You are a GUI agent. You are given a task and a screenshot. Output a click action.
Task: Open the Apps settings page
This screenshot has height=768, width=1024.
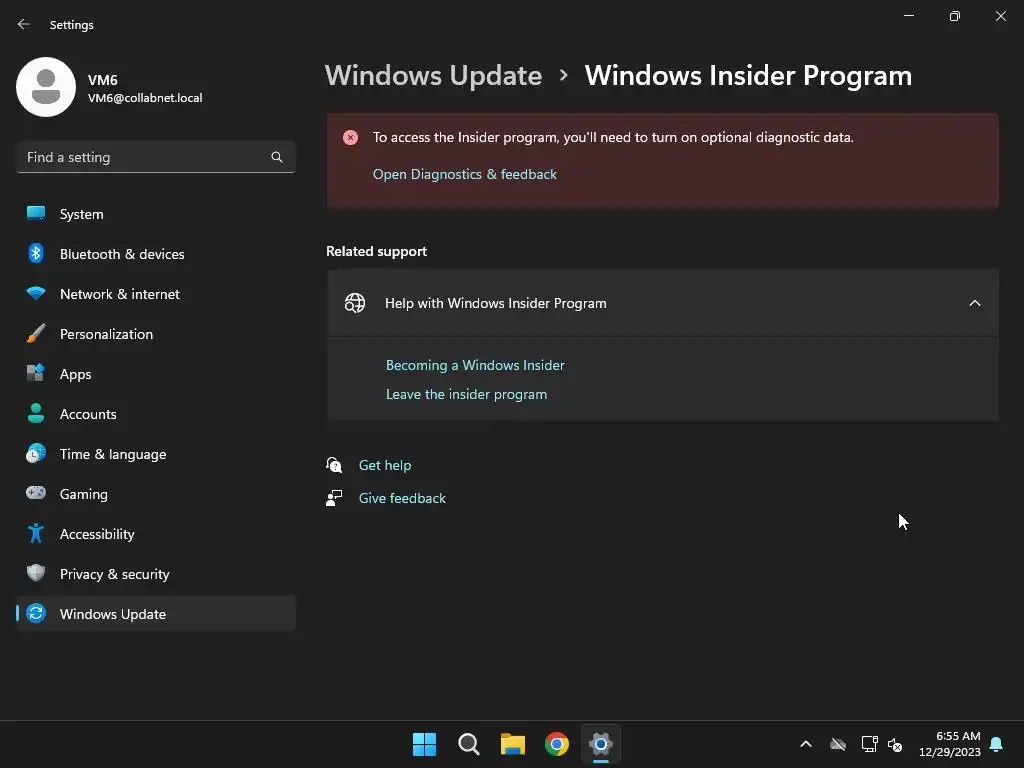coord(156,374)
